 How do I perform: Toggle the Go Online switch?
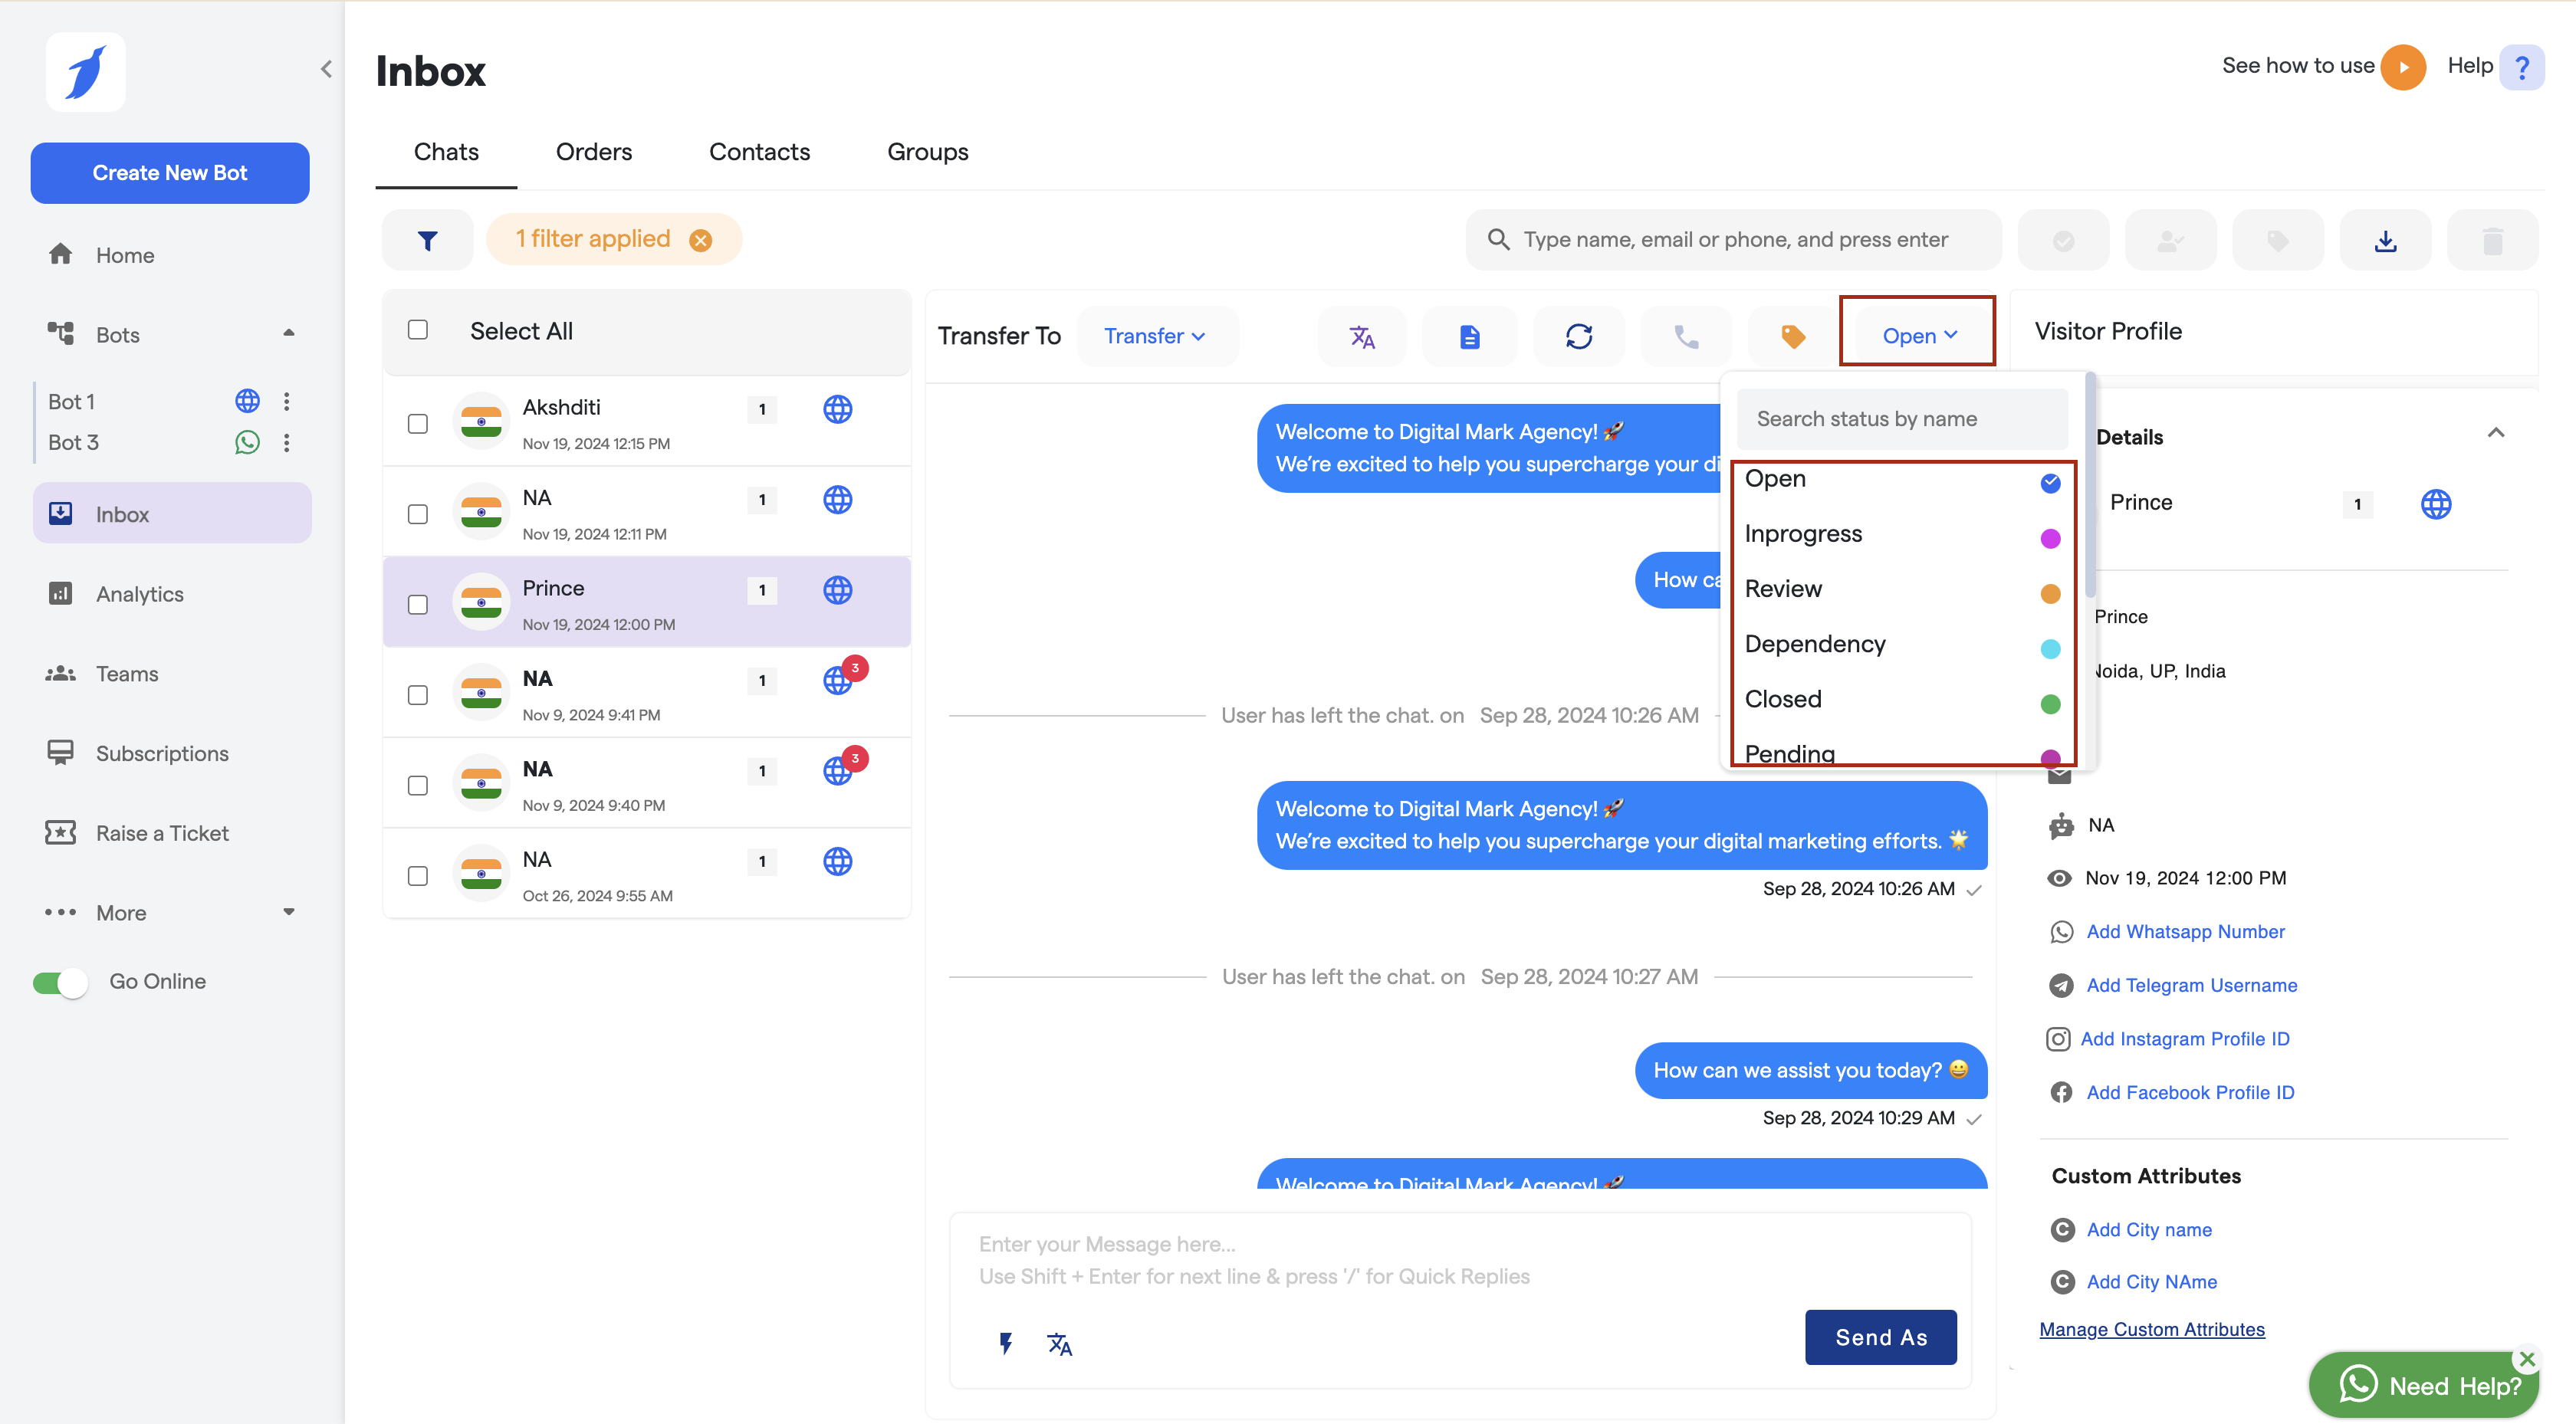click(x=60, y=982)
